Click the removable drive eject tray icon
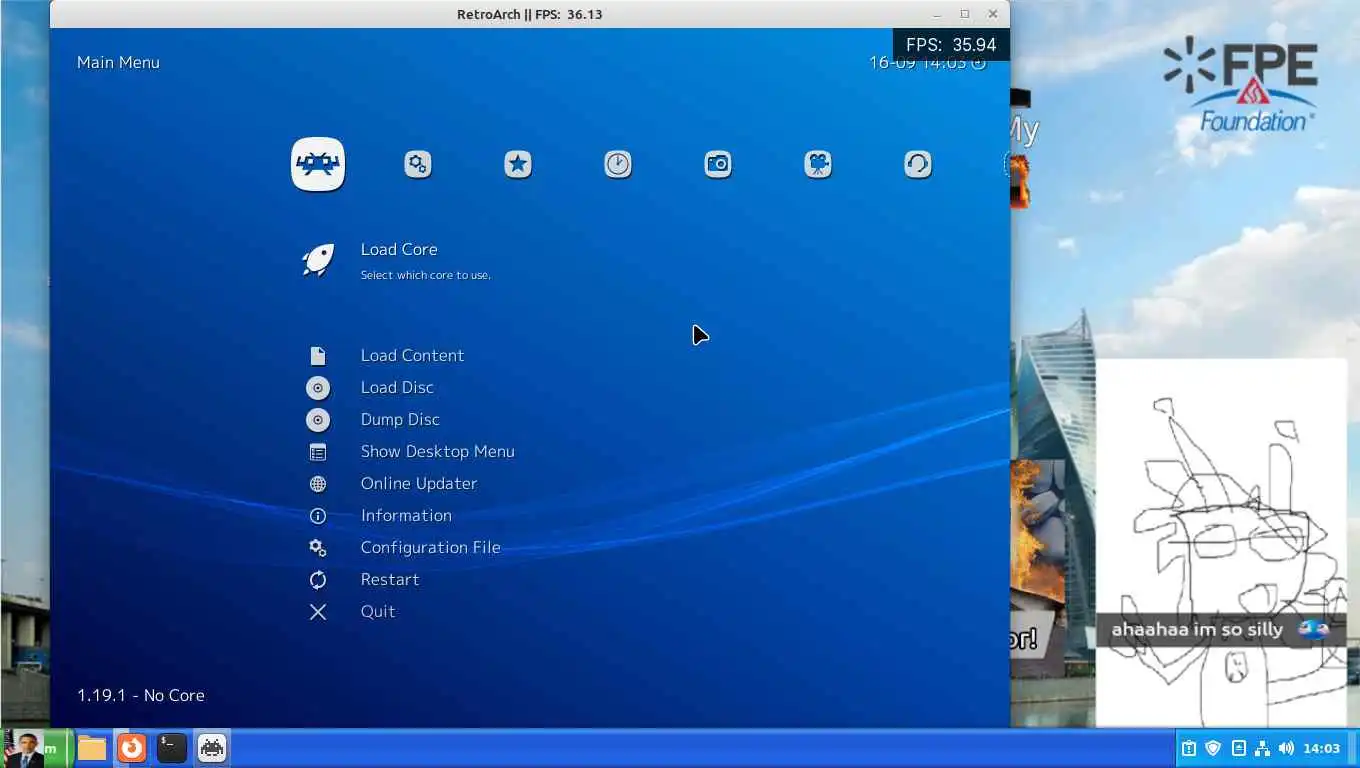Image resolution: width=1360 pixels, height=768 pixels. (x=1238, y=748)
